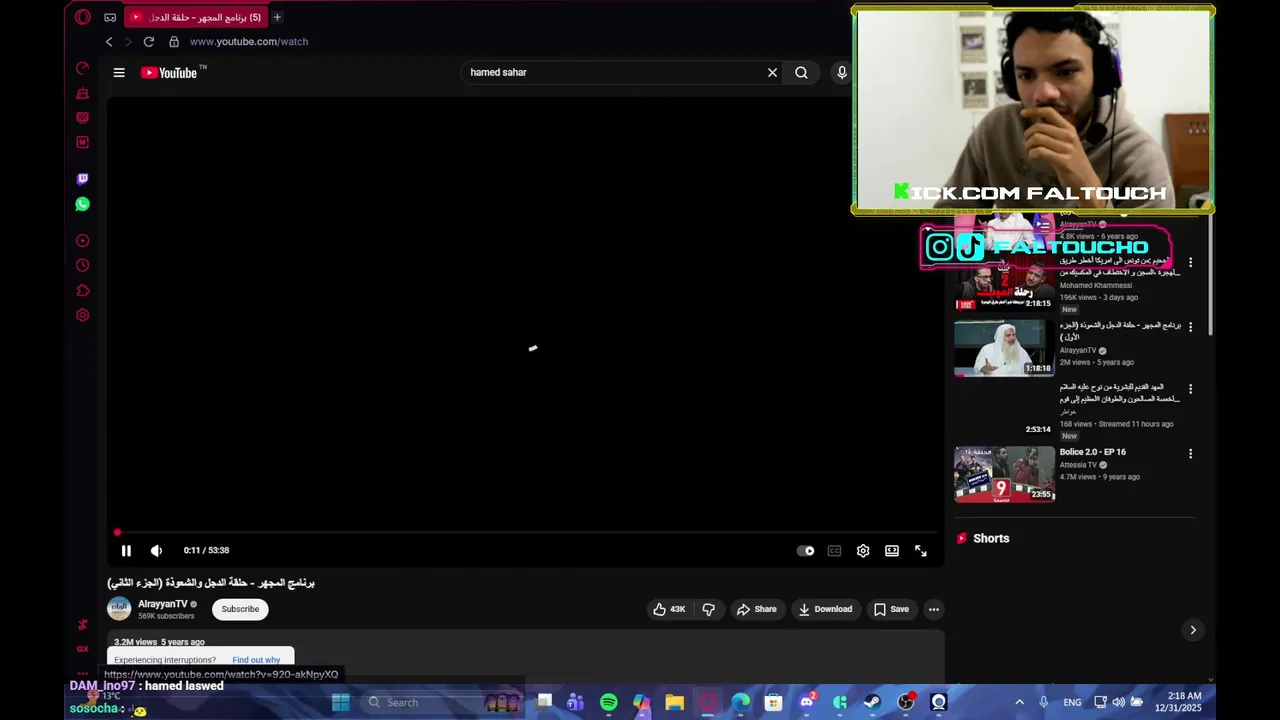Go back to previous page
1280x720 pixels.
coord(109,42)
